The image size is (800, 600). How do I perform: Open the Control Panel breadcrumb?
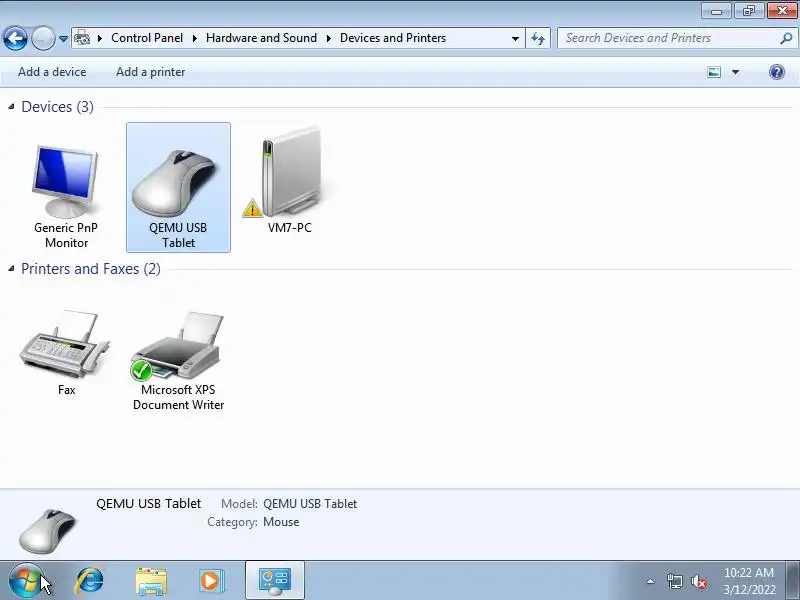click(147, 38)
